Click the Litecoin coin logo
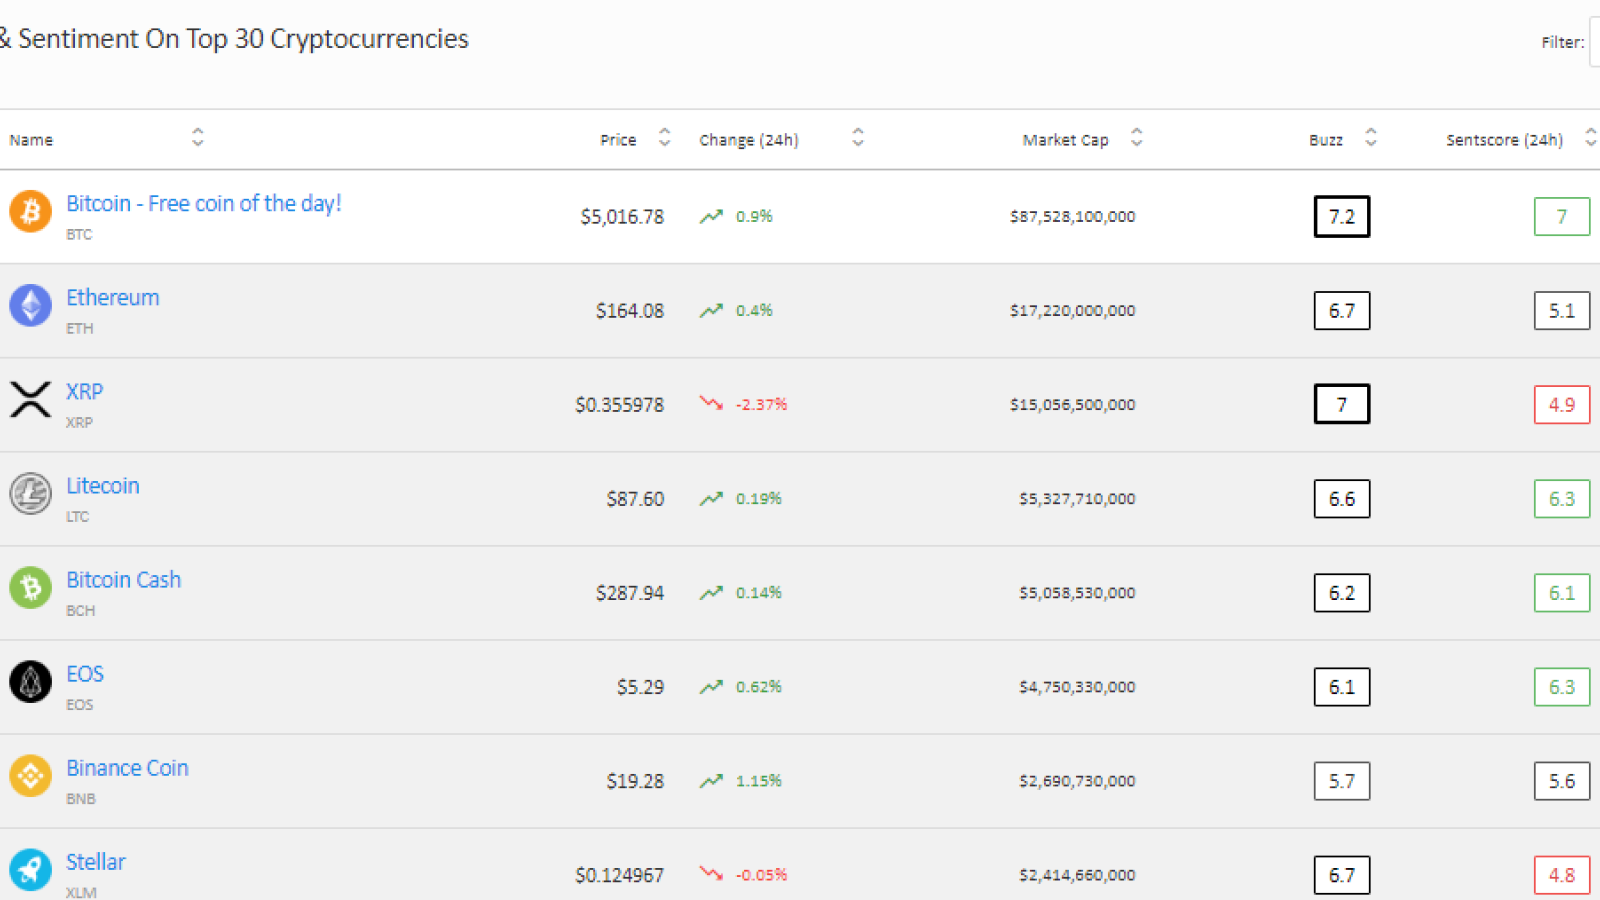The height and width of the screenshot is (900, 1600). (31, 493)
